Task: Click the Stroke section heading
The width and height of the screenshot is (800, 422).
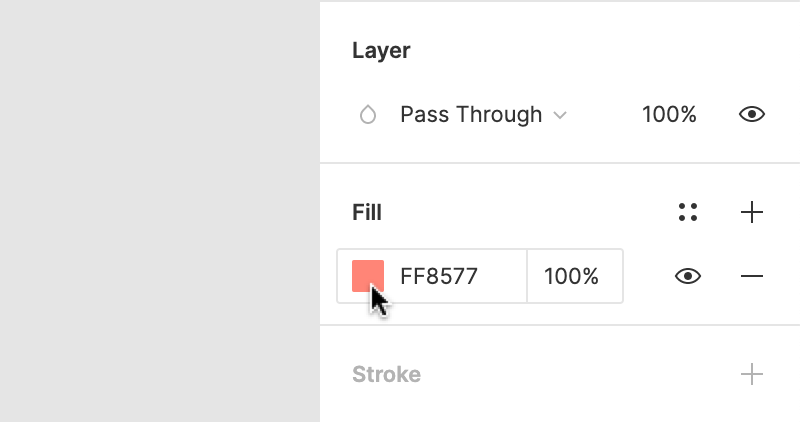Action: [x=386, y=374]
